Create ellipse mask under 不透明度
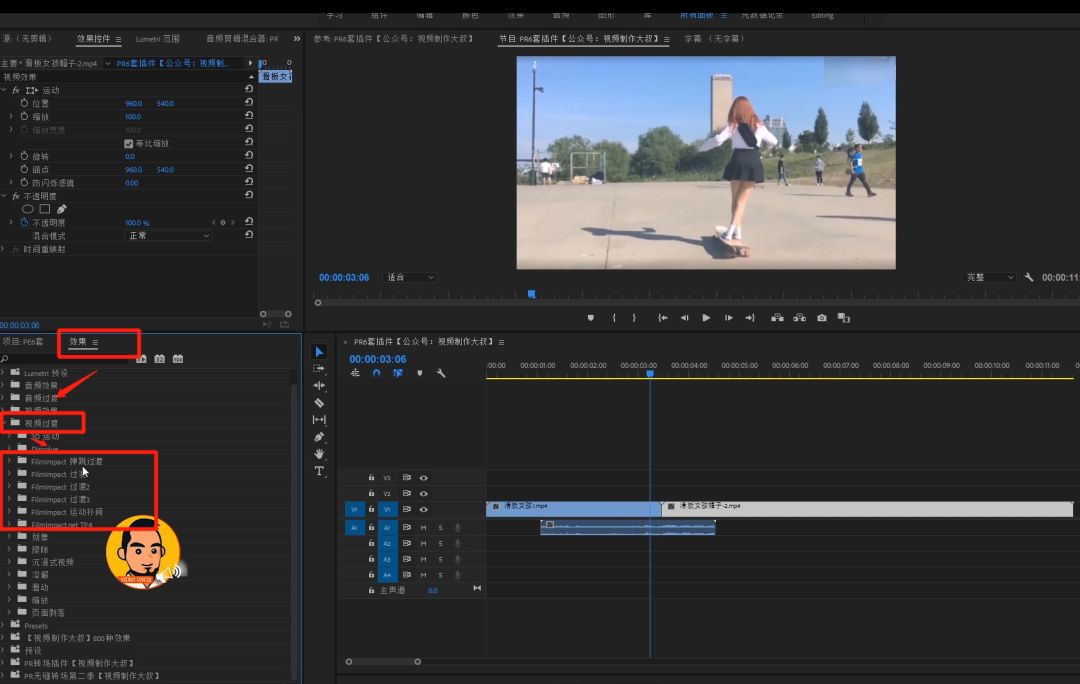Screen dimensions: 1080x684 [x=28, y=209]
